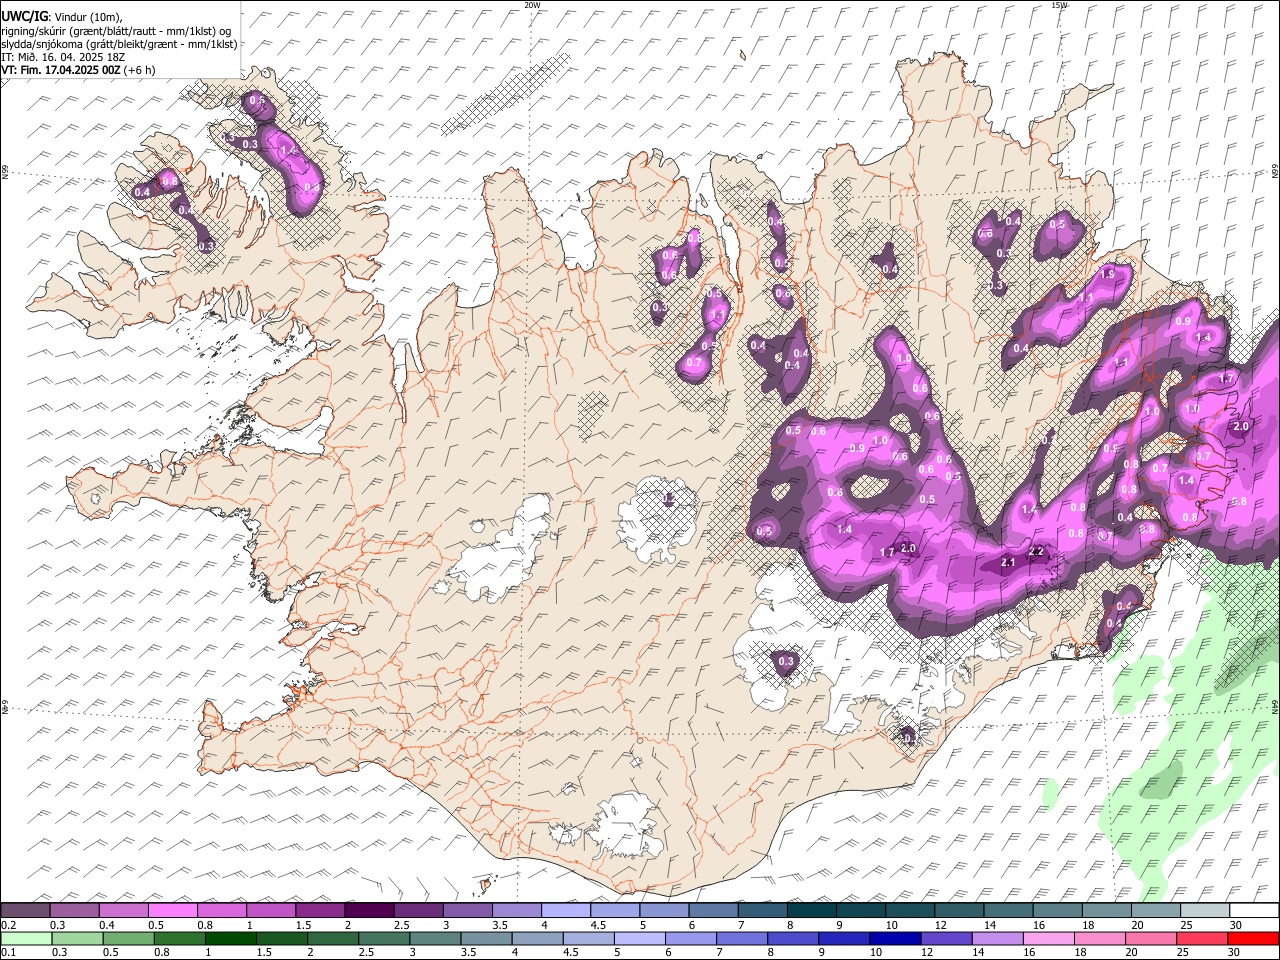
Task: Pick the lavender top-row swatch between 4 and 4.5
Action: point(564,910)
